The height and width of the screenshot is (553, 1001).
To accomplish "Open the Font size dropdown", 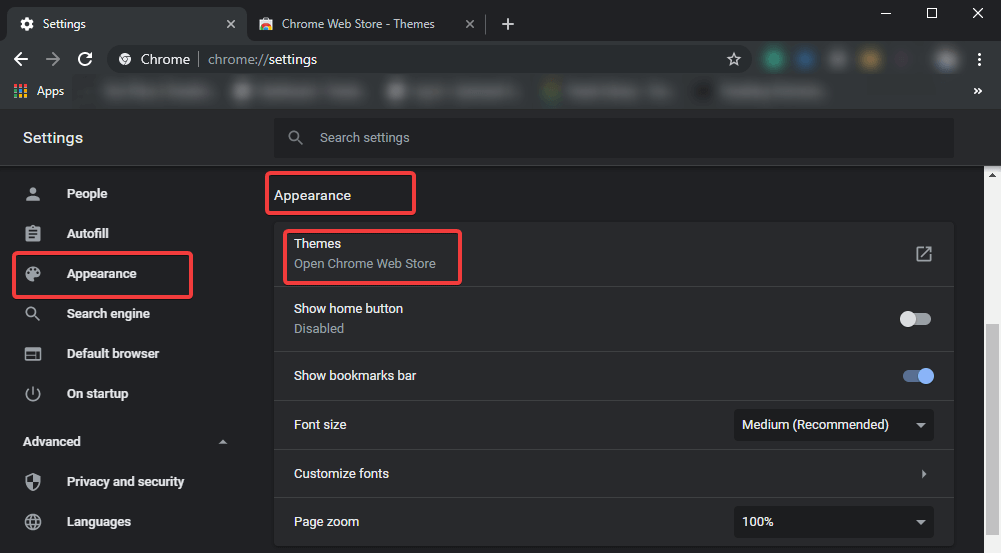I will click(x=834, y=425).
